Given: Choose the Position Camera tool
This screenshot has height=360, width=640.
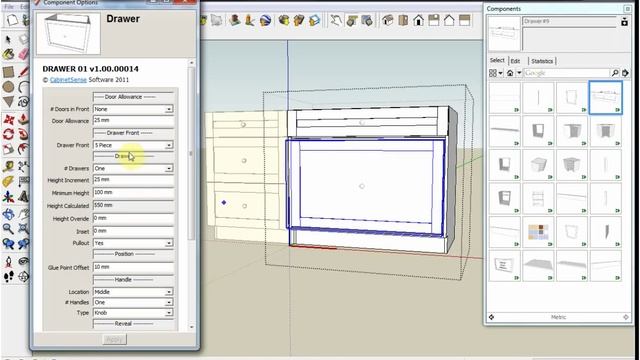Looking at the screenshot, I should coord(8,261).
